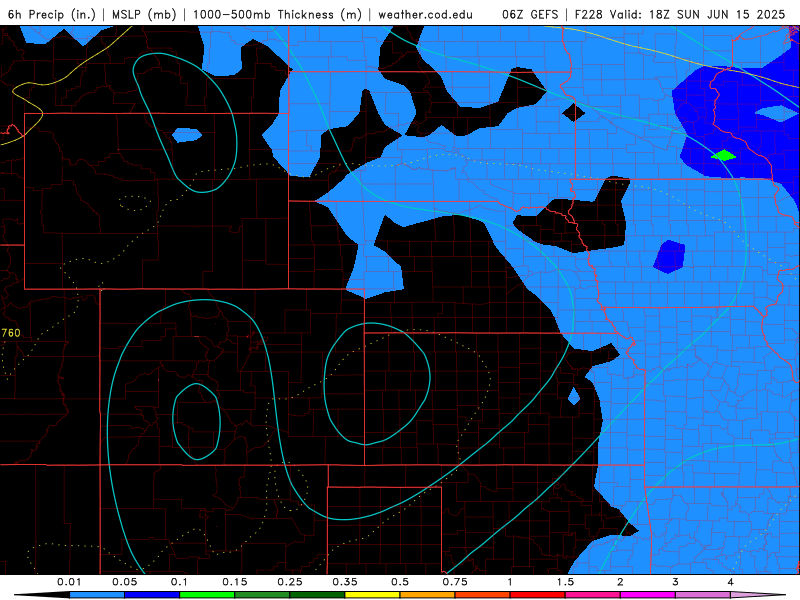Click the 0.05 legend label
This screenshot has width=800, height=600.
pos(124,582)
